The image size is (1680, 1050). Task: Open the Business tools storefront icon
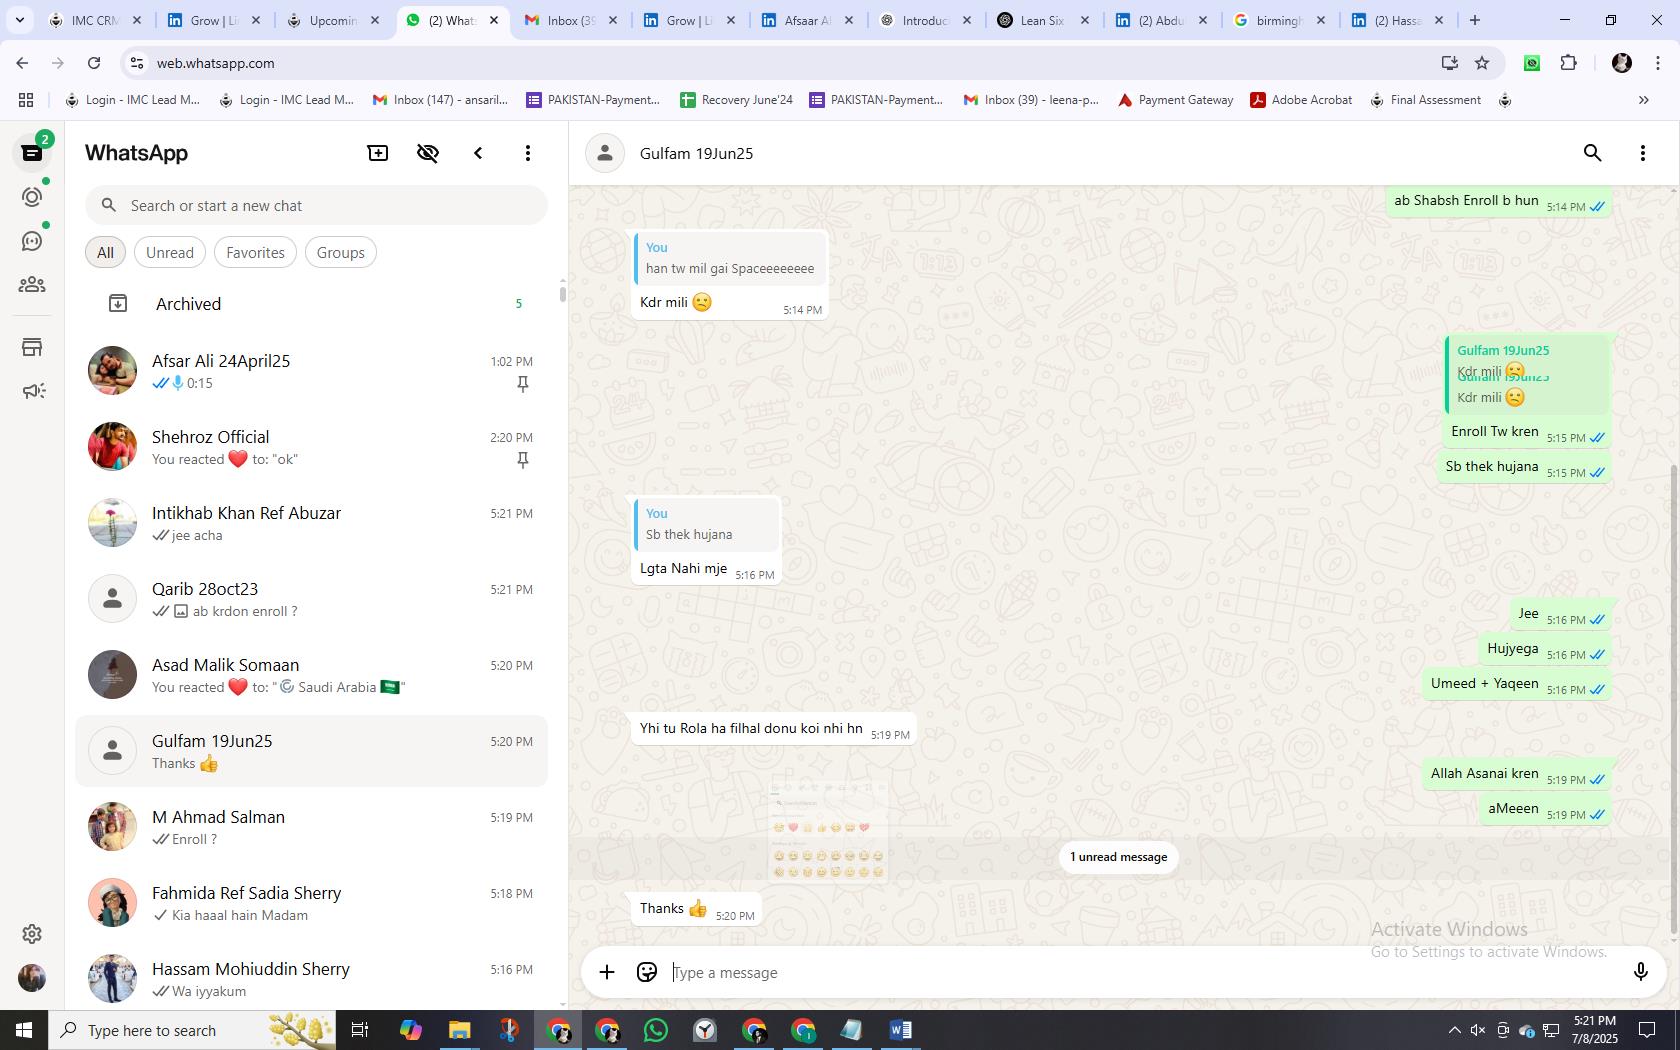[32, 347]
